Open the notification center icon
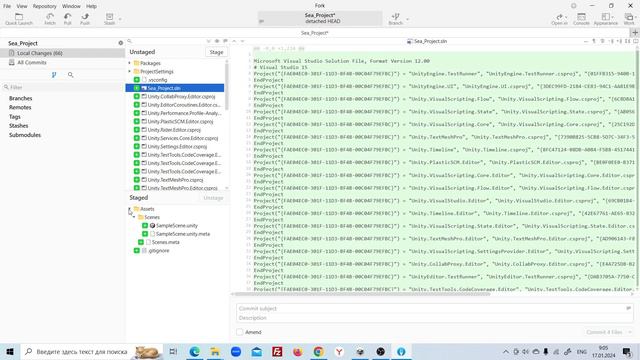 627,351
